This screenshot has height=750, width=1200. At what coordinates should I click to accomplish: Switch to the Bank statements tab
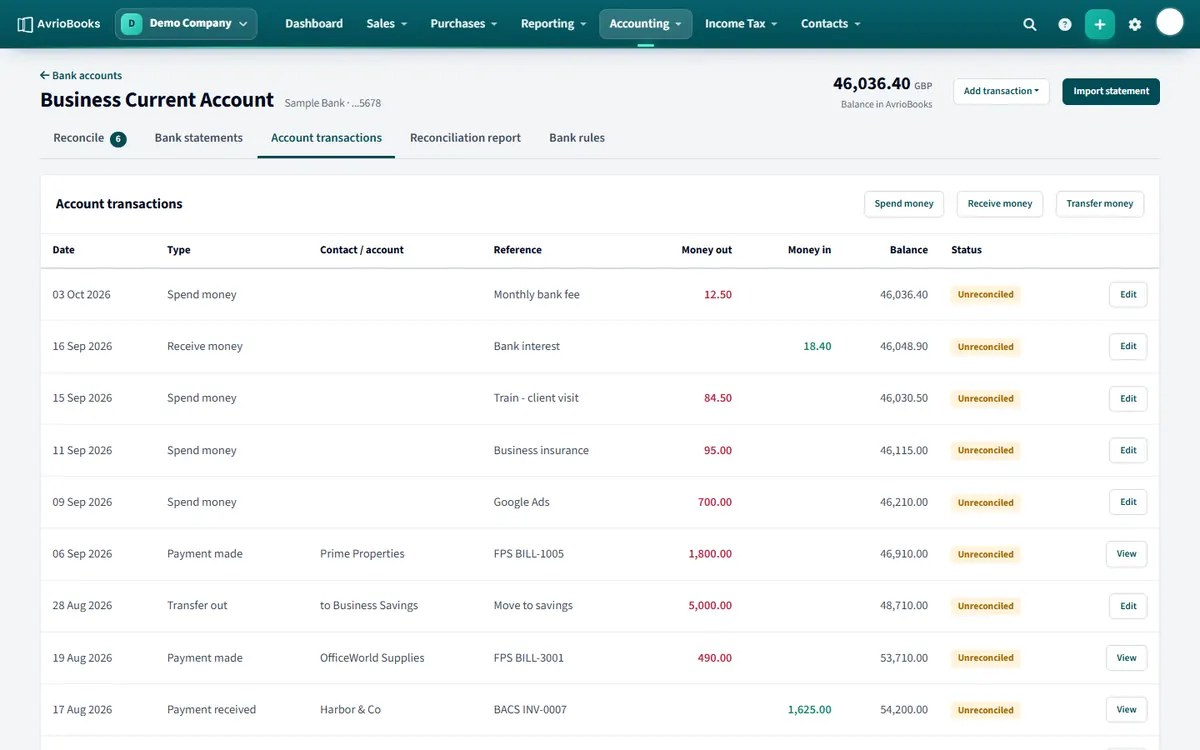[x=199, y=138]
